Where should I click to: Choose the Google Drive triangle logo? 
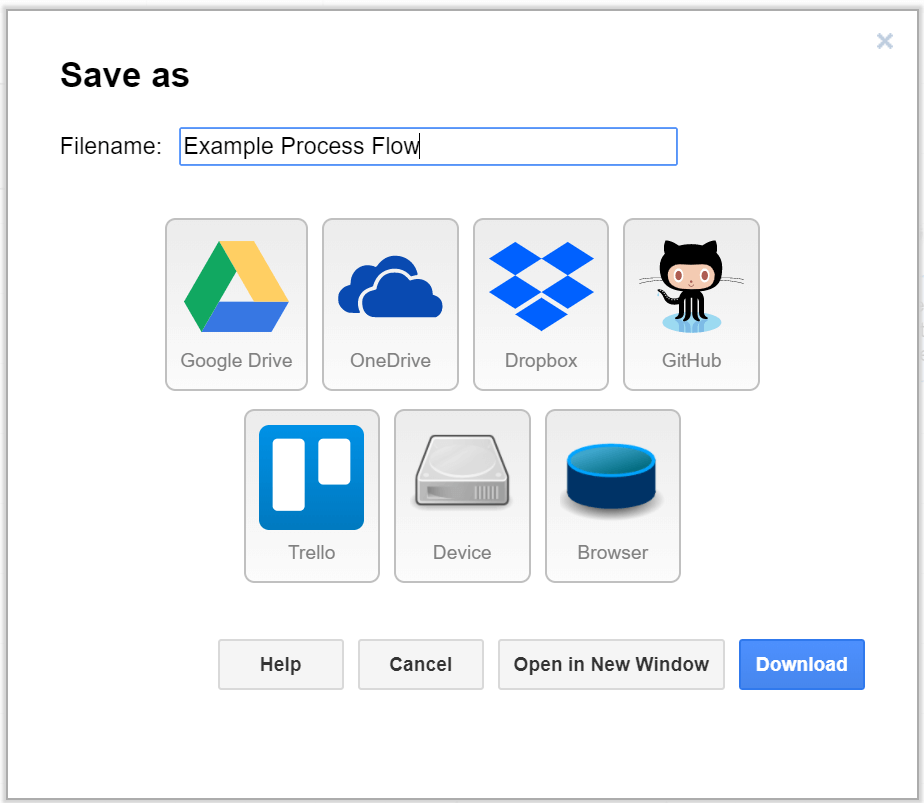236,286
